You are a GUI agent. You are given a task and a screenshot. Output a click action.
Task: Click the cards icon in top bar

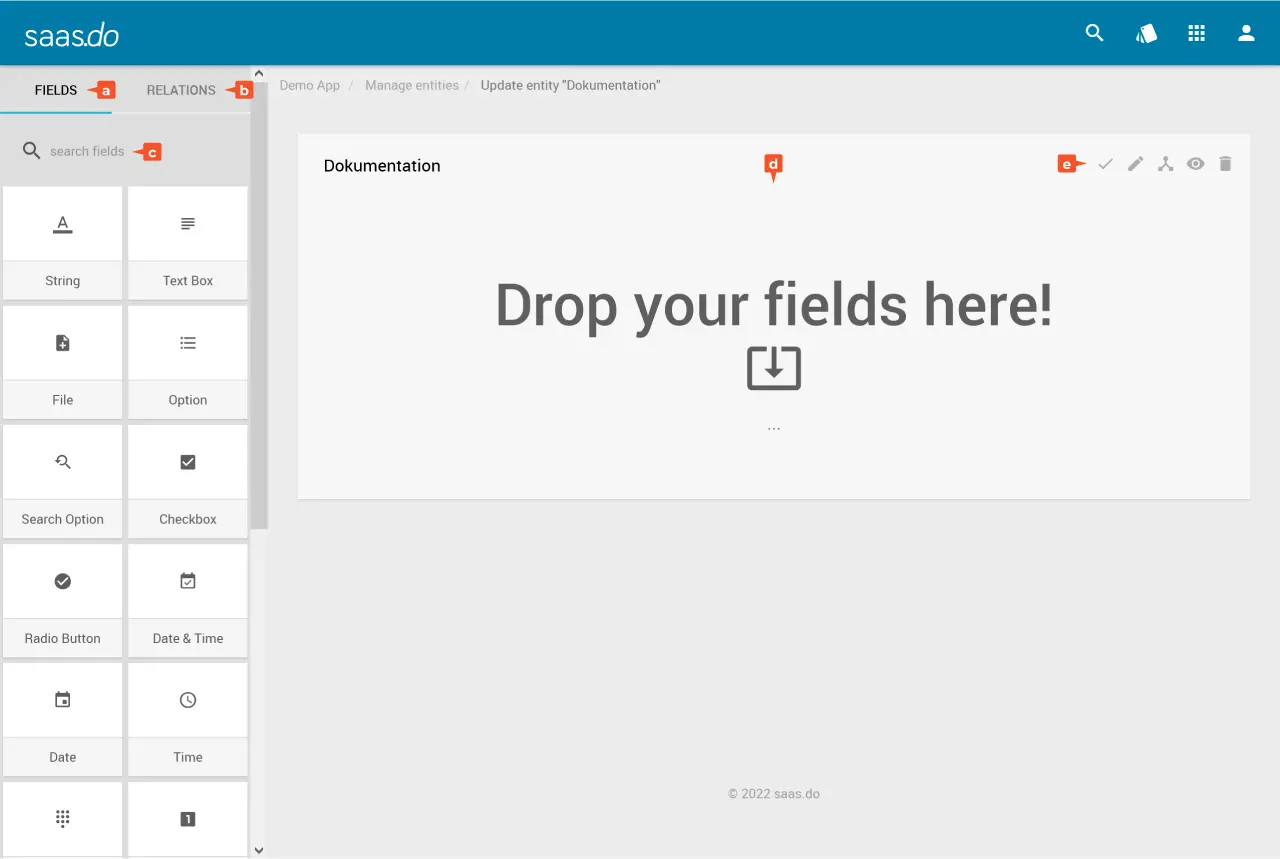tap(1146, 33)
